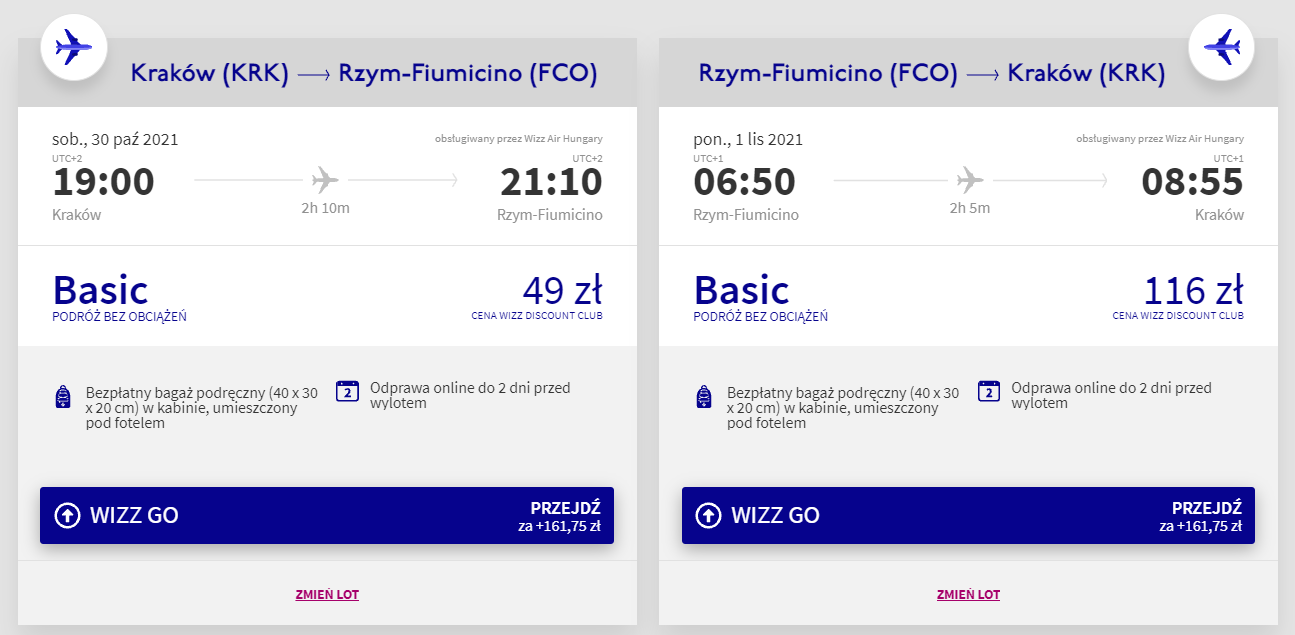Click the return flight airplane badge icon

(x=1221, y=46)
